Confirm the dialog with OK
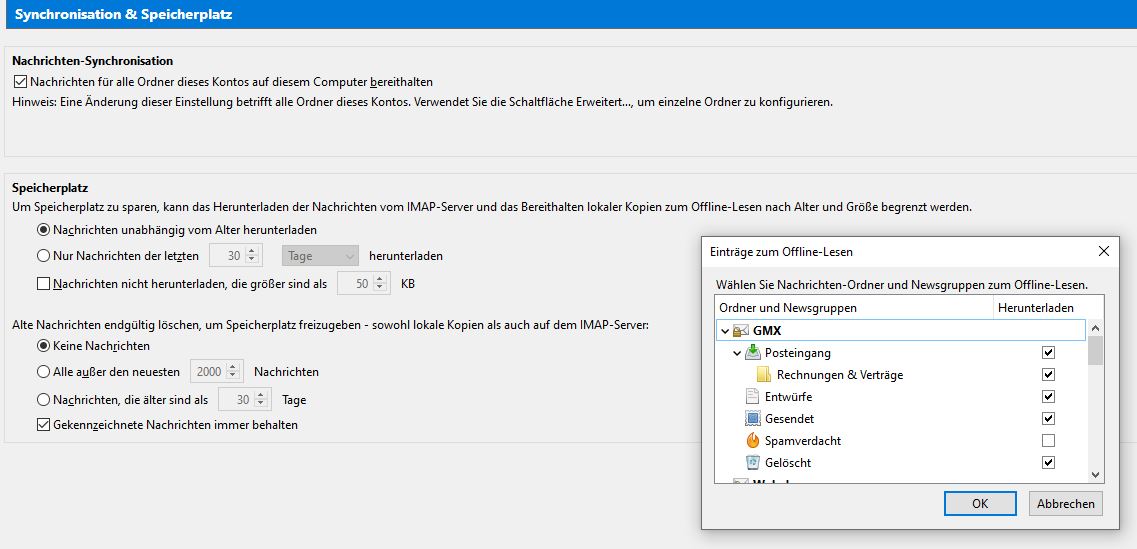The image size is (1137, 549). pos(980,504)
